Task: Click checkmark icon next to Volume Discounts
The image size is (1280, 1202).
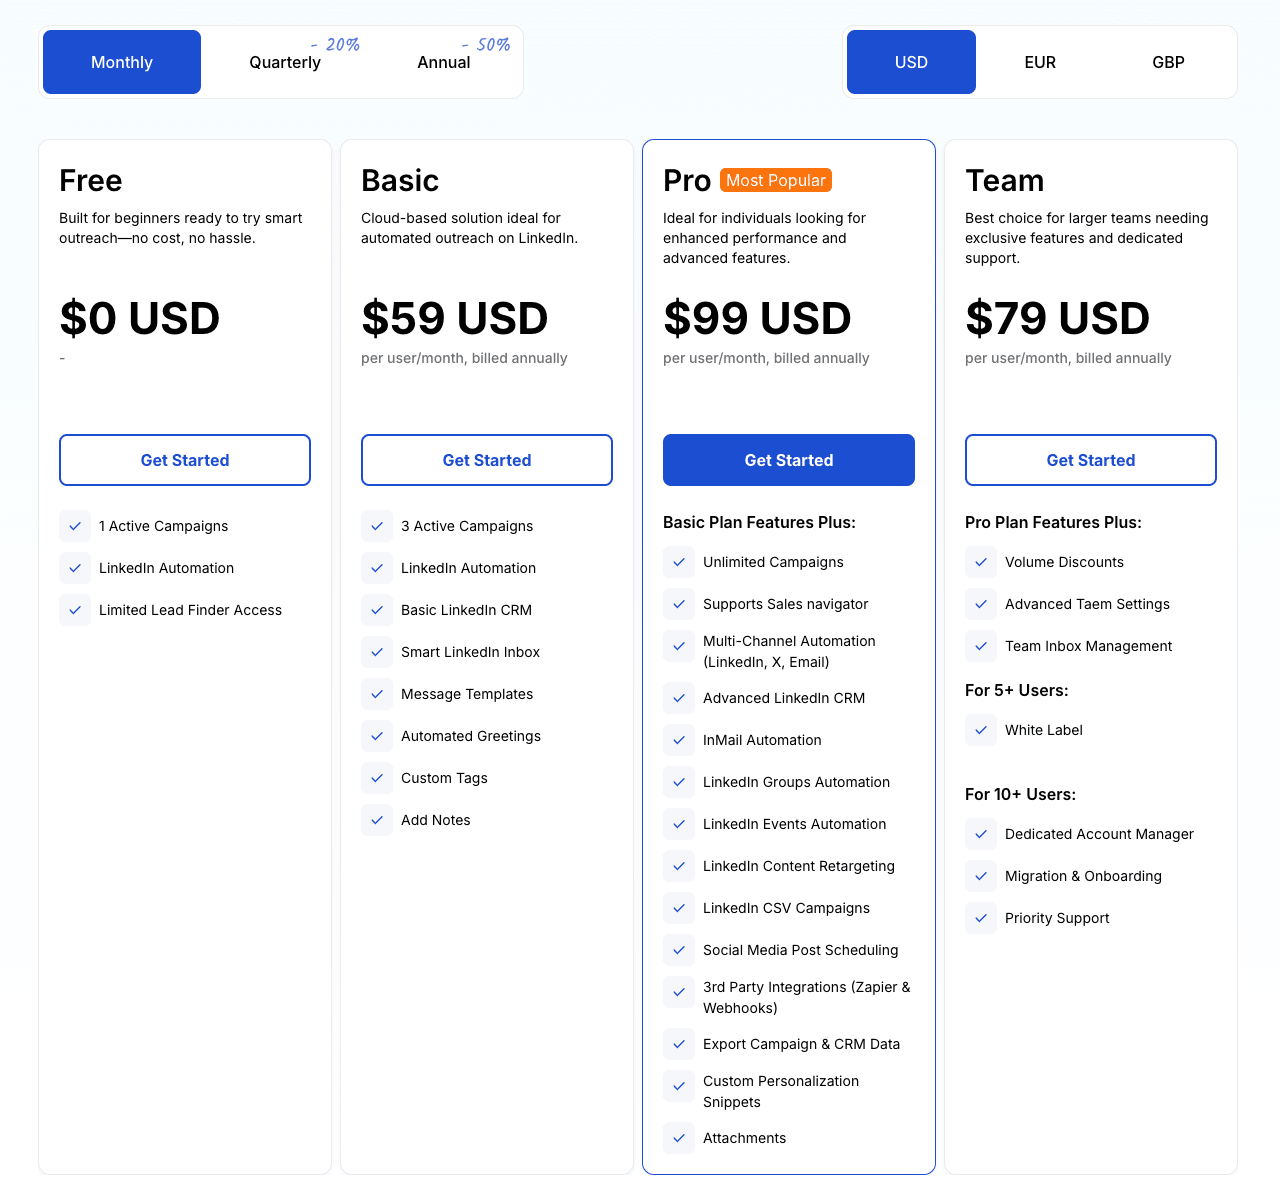Action: 981,562
